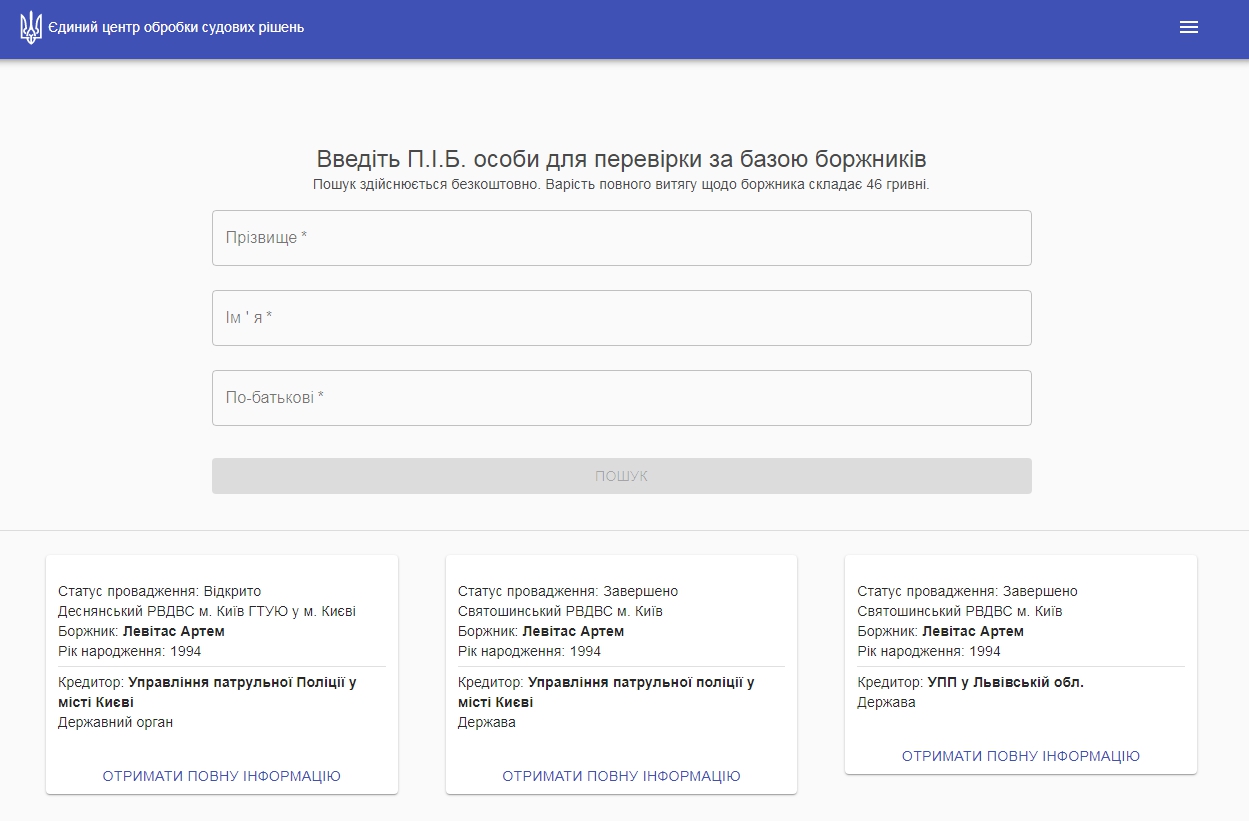The width and height of the screenshot is (1249, 821).
Task: Select the status line reading Відкрито
Action: pos(159,591)
